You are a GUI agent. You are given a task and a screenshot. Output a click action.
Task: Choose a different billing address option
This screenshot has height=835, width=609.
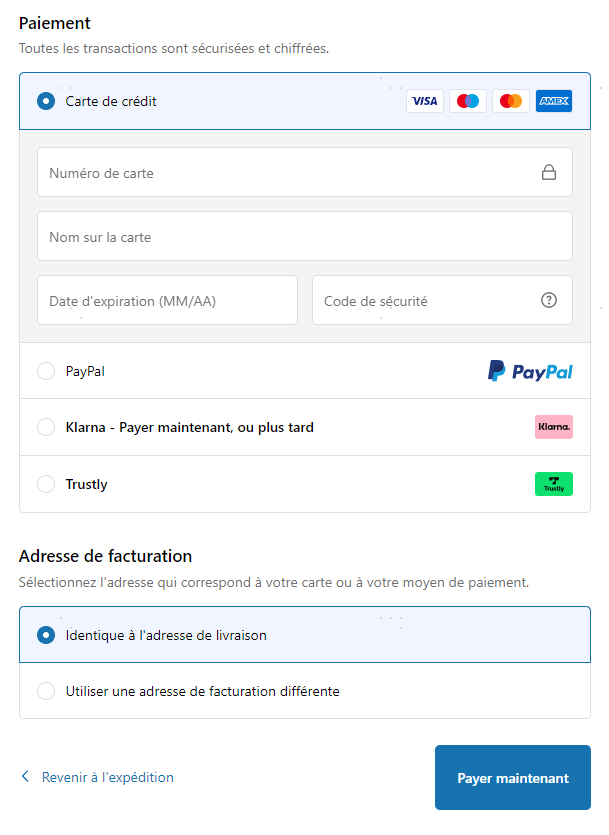click(x=46, y=691)
